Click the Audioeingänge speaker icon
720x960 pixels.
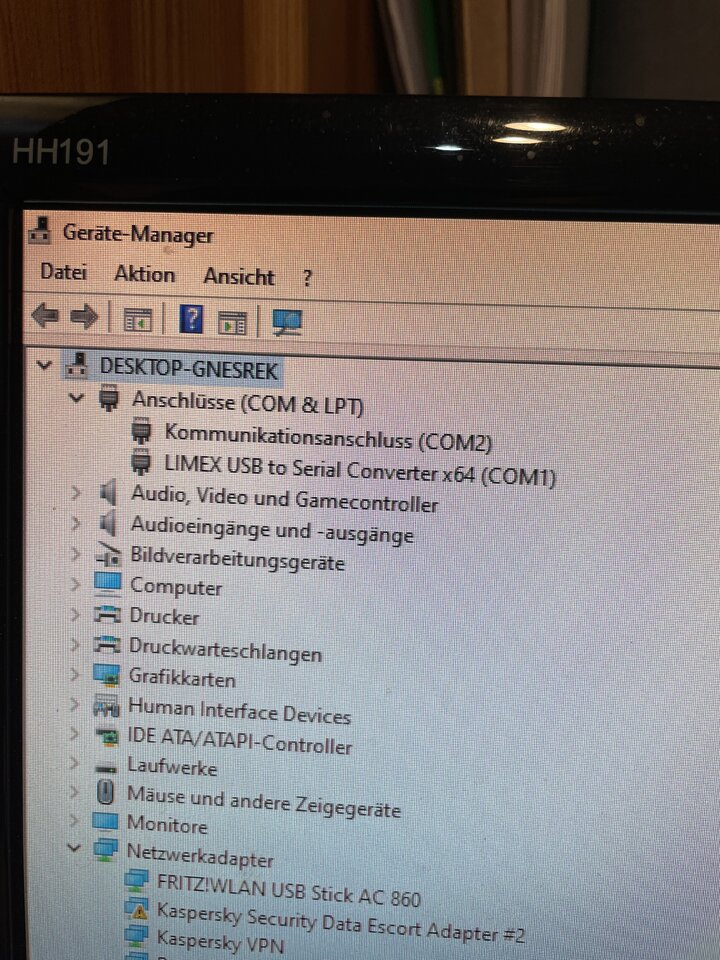(x=108, y=523)
